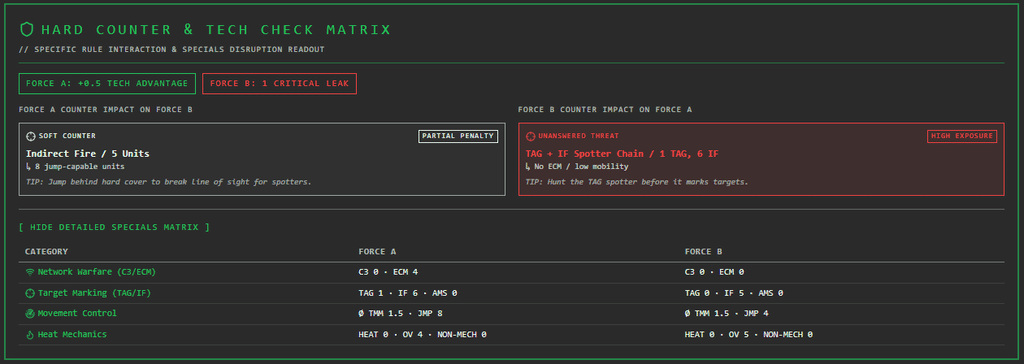Open the TAG + IF Spotter Chain card
1024x364 pixels.
[x=761, y=159]
